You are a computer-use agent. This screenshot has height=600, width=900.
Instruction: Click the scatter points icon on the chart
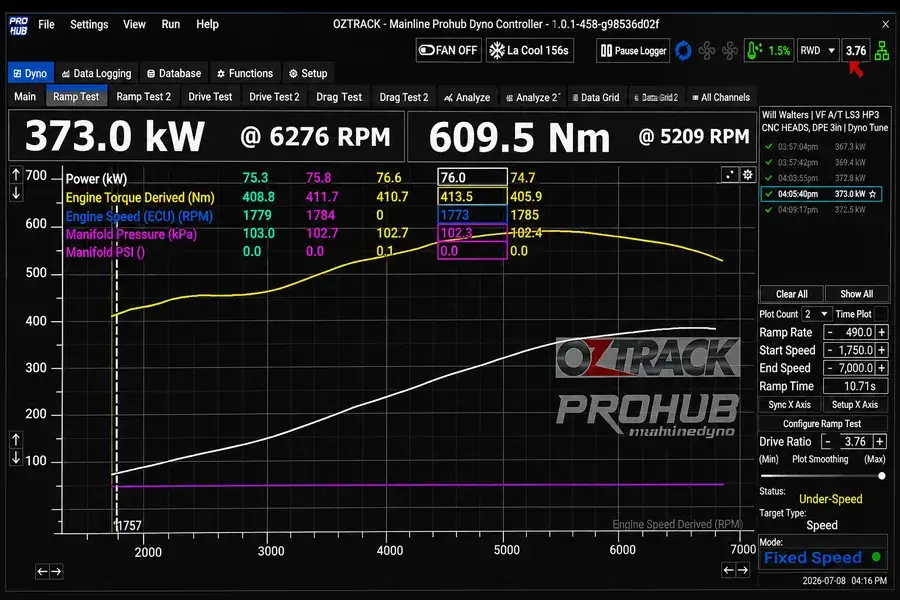(730, 175)
